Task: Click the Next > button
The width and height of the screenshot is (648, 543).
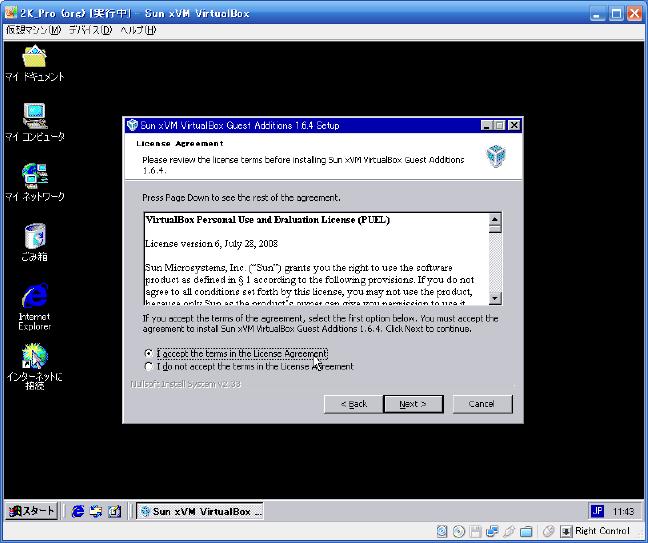Action: click(x=413, y=404)
